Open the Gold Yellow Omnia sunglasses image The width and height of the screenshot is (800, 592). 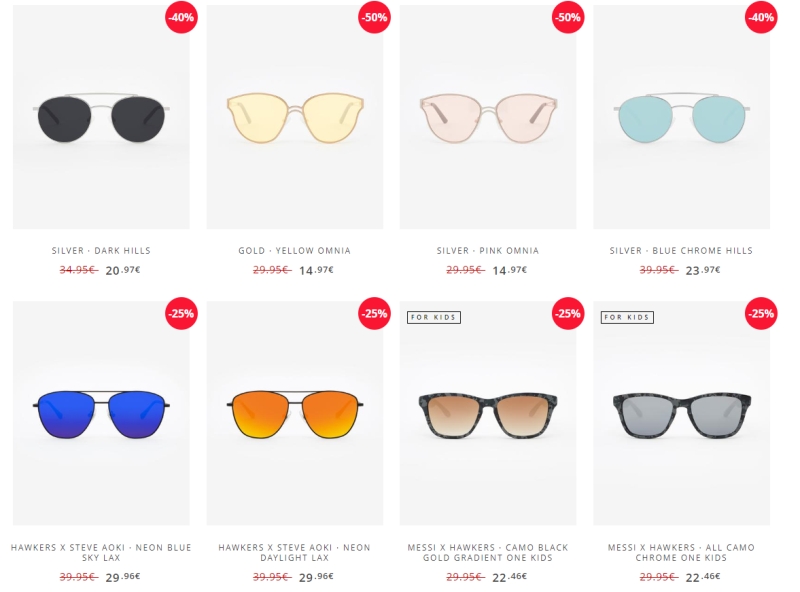pos(295,117)
